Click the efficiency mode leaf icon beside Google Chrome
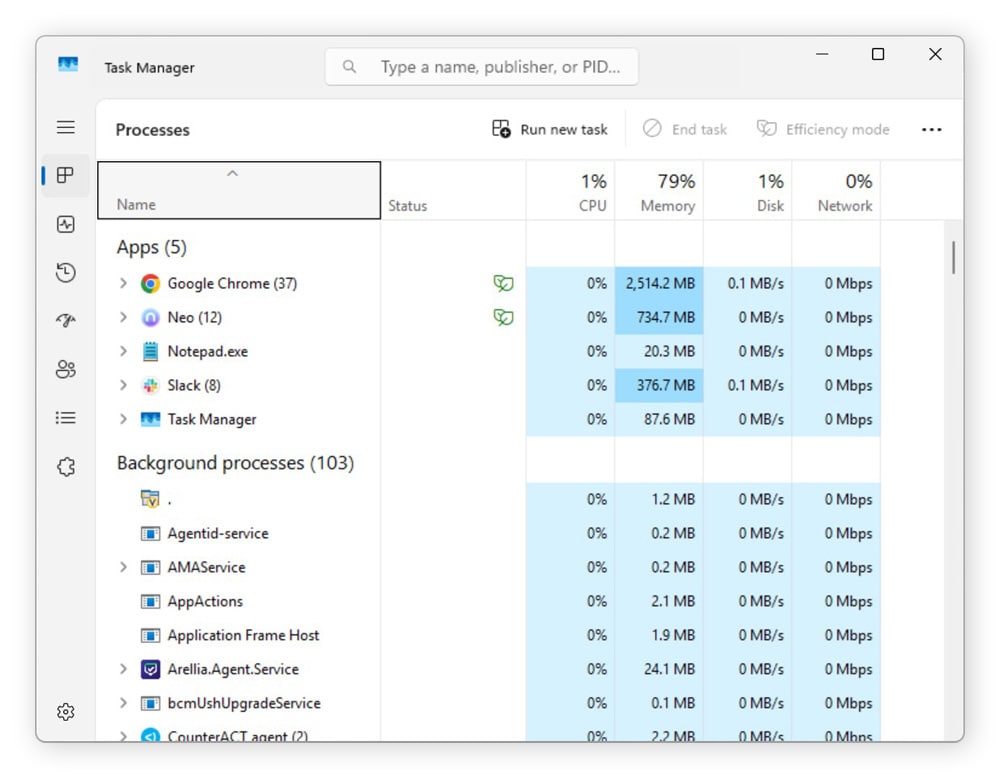 pos(503,283)
